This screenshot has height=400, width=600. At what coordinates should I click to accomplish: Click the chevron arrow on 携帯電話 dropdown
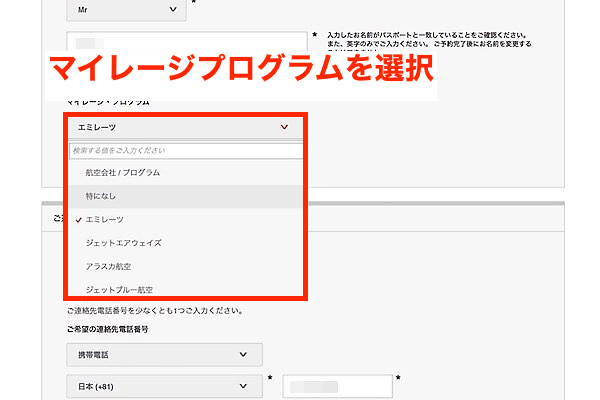[x=243, y=355]
